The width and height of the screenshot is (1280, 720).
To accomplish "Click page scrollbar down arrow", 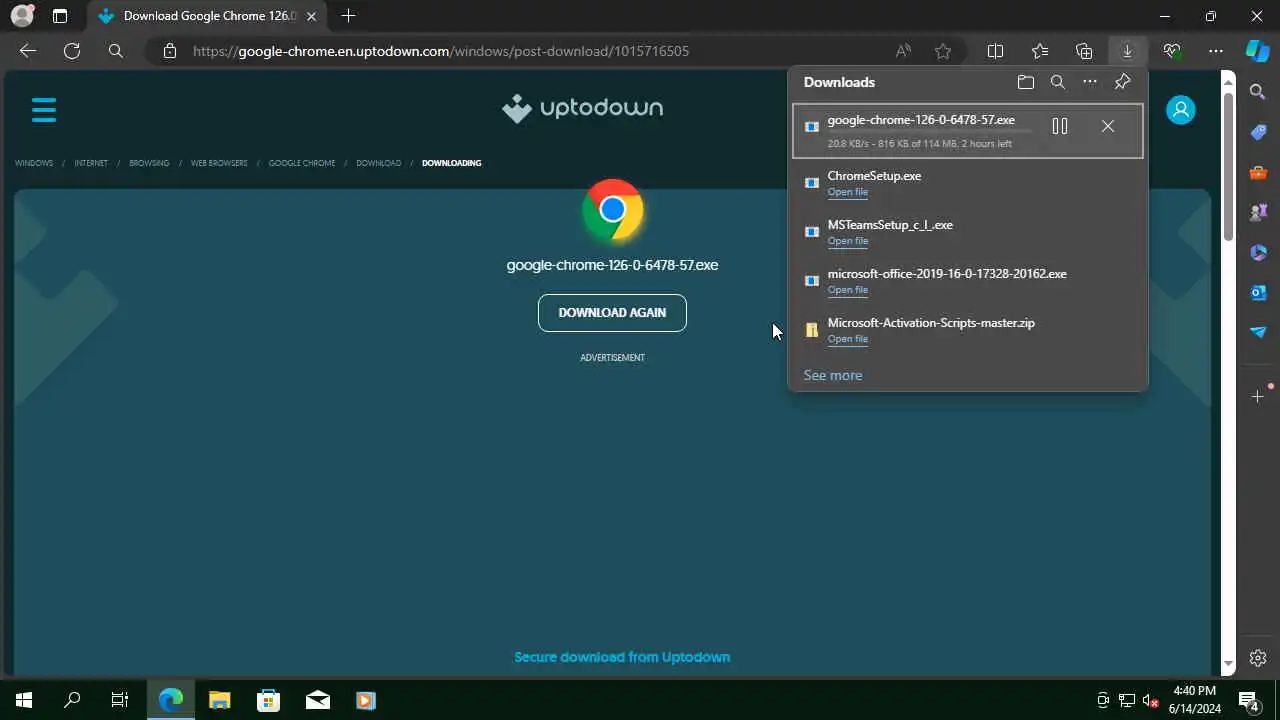I will (x=1229, y=664).
